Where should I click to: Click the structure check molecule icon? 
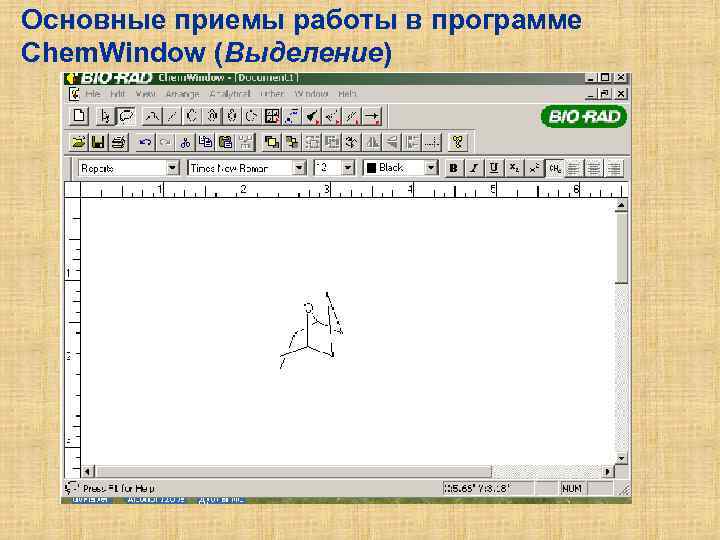(x=458, y=142)
